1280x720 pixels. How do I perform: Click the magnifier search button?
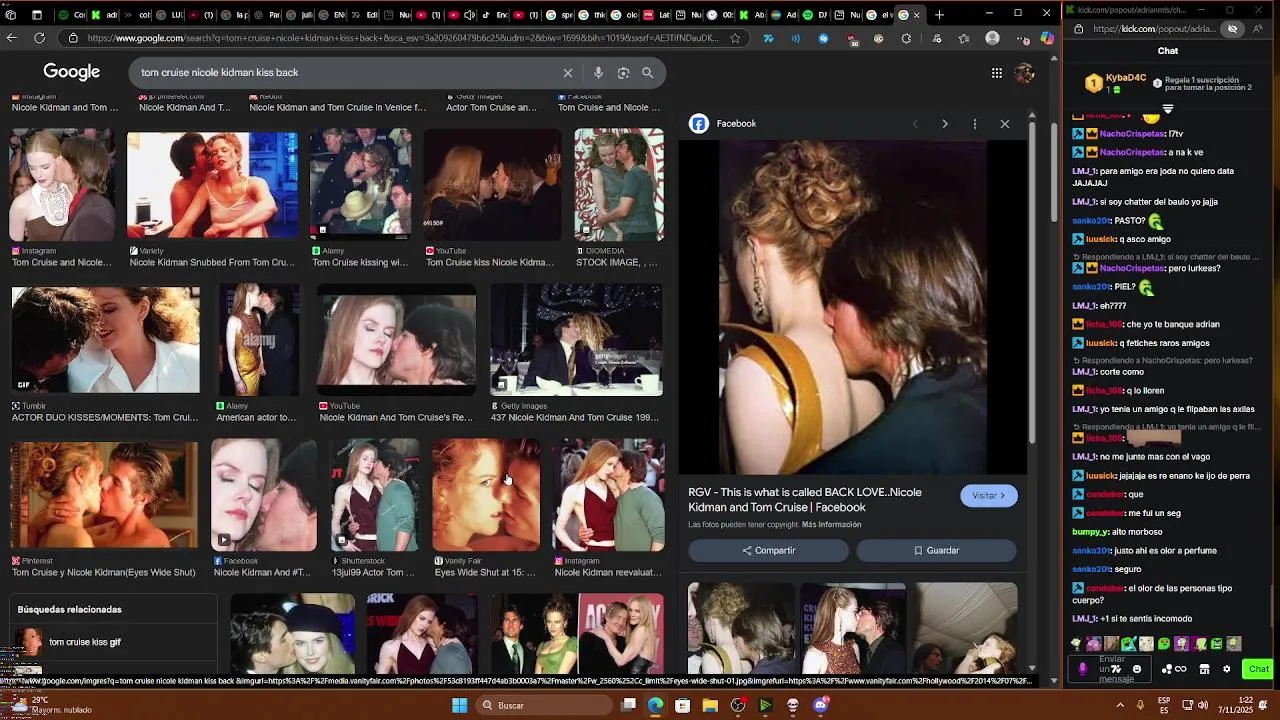coord(648,73)
